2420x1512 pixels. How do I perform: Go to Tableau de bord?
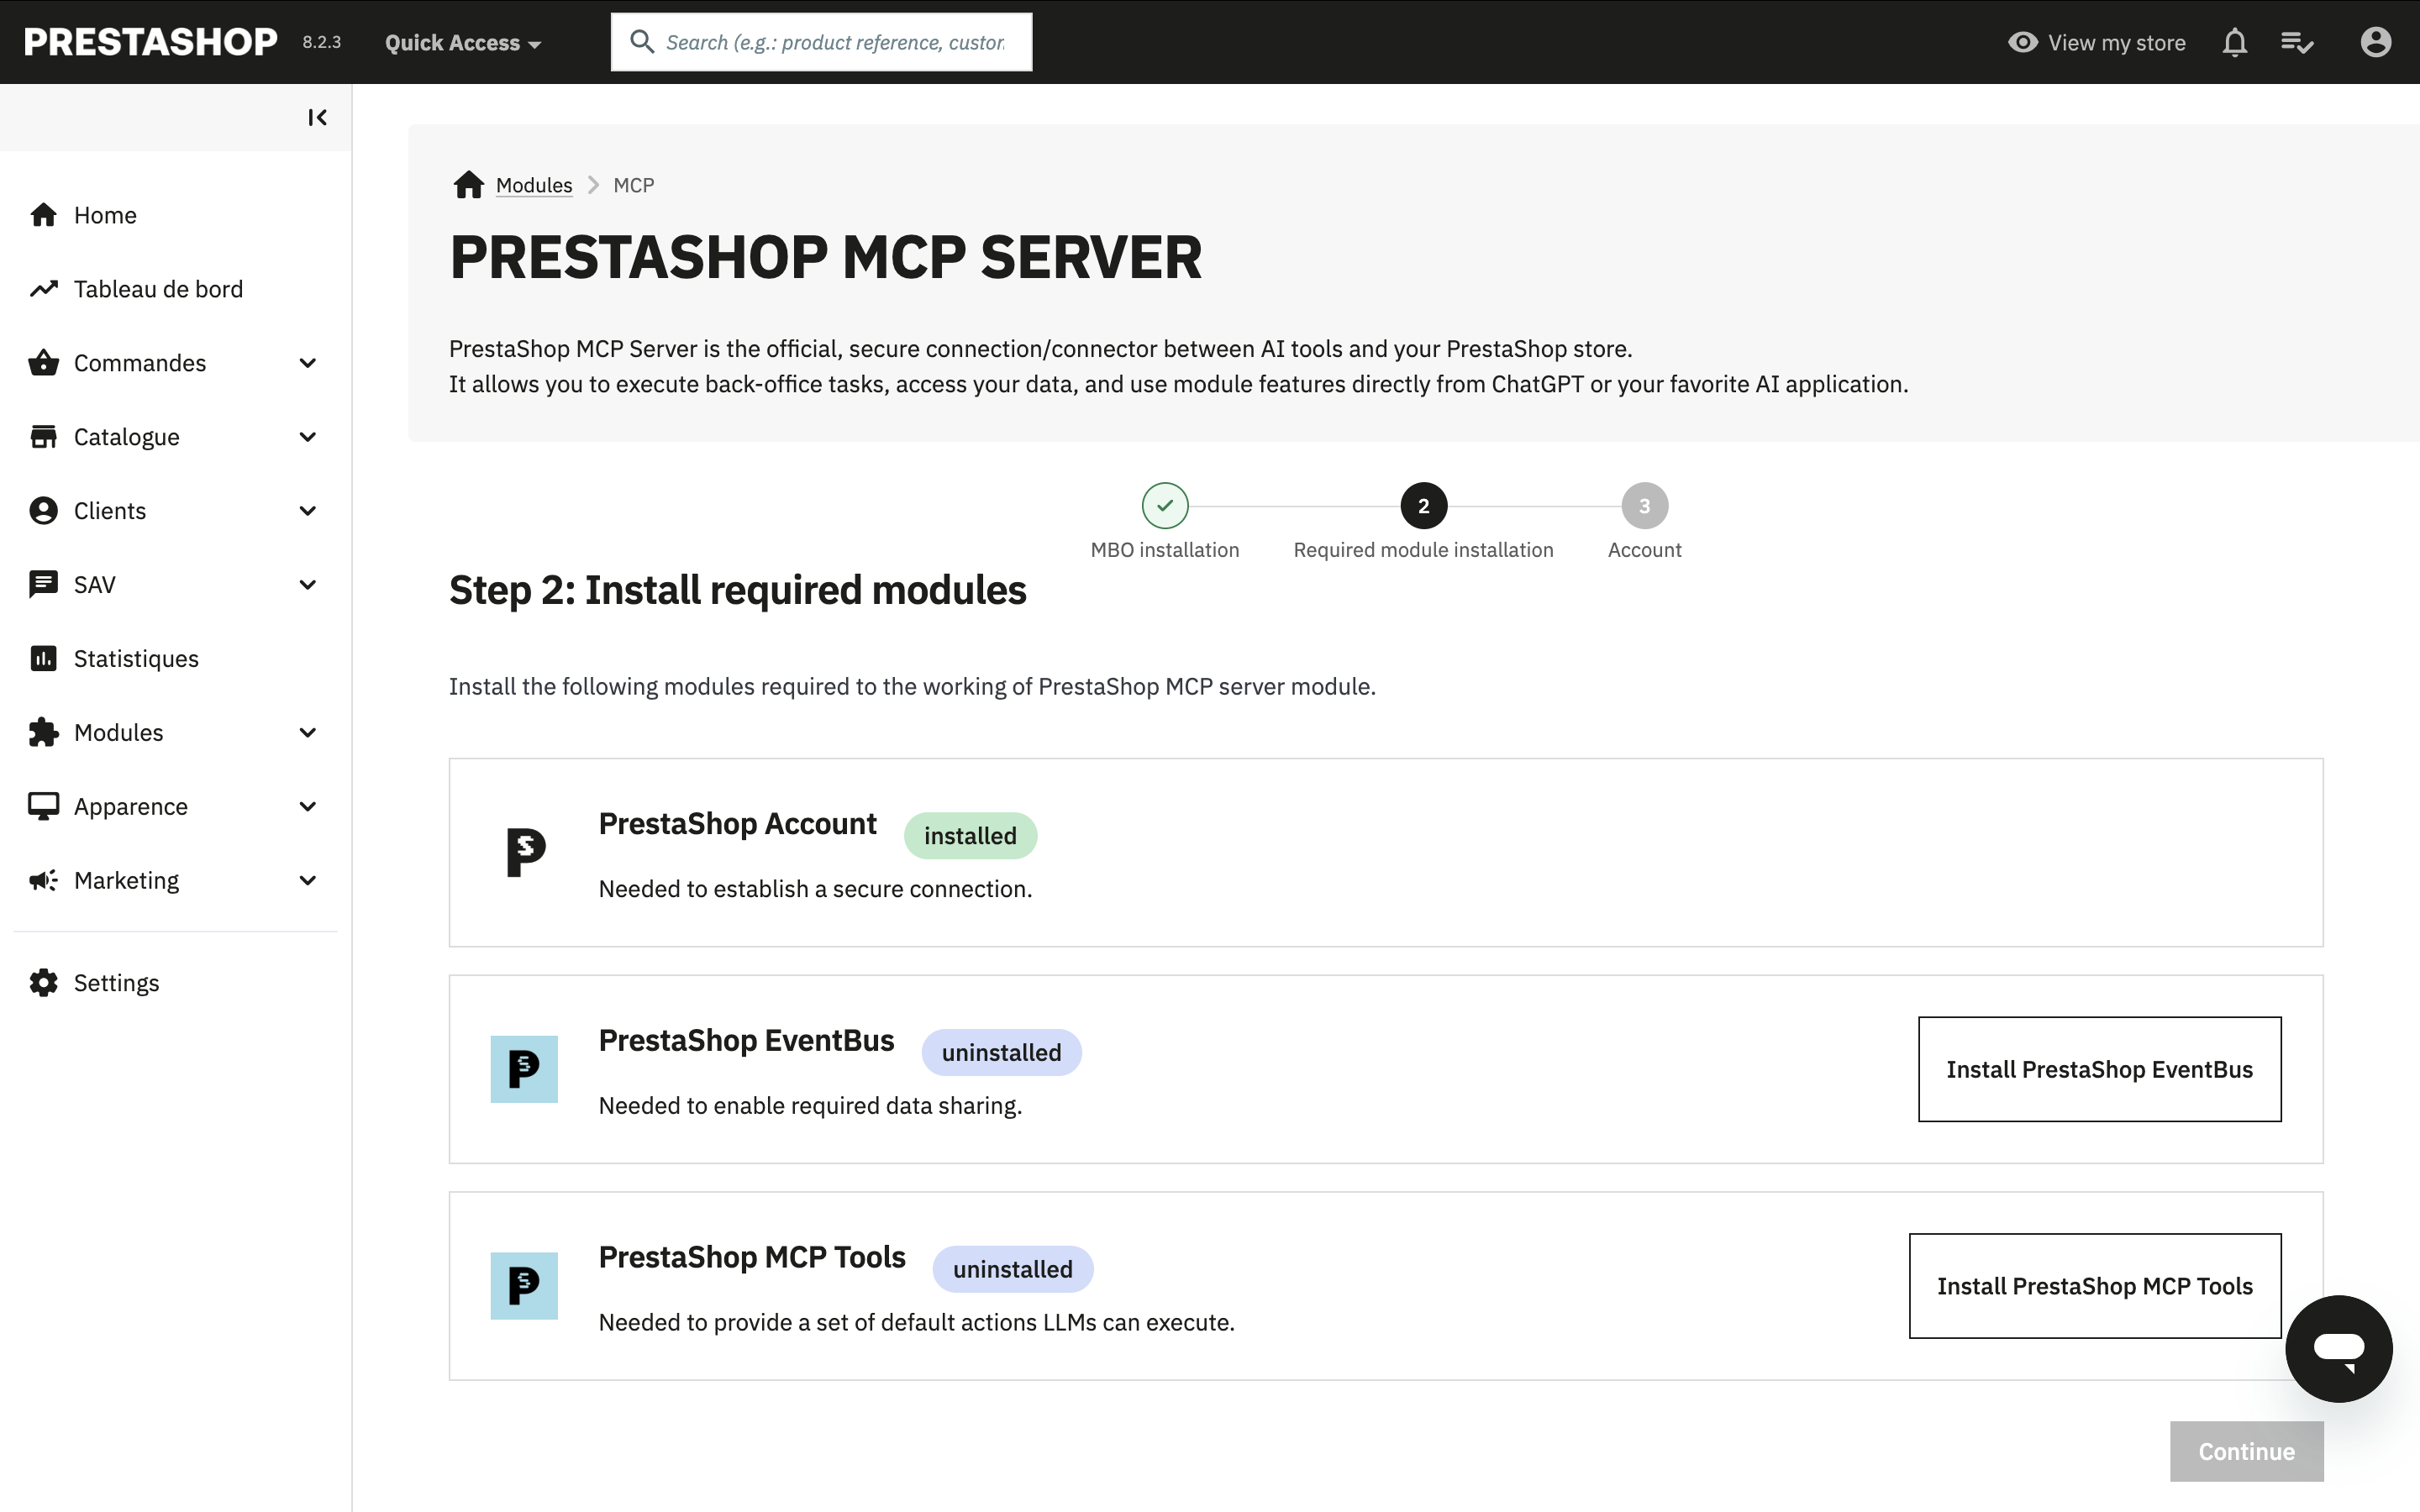click(158, 289)
